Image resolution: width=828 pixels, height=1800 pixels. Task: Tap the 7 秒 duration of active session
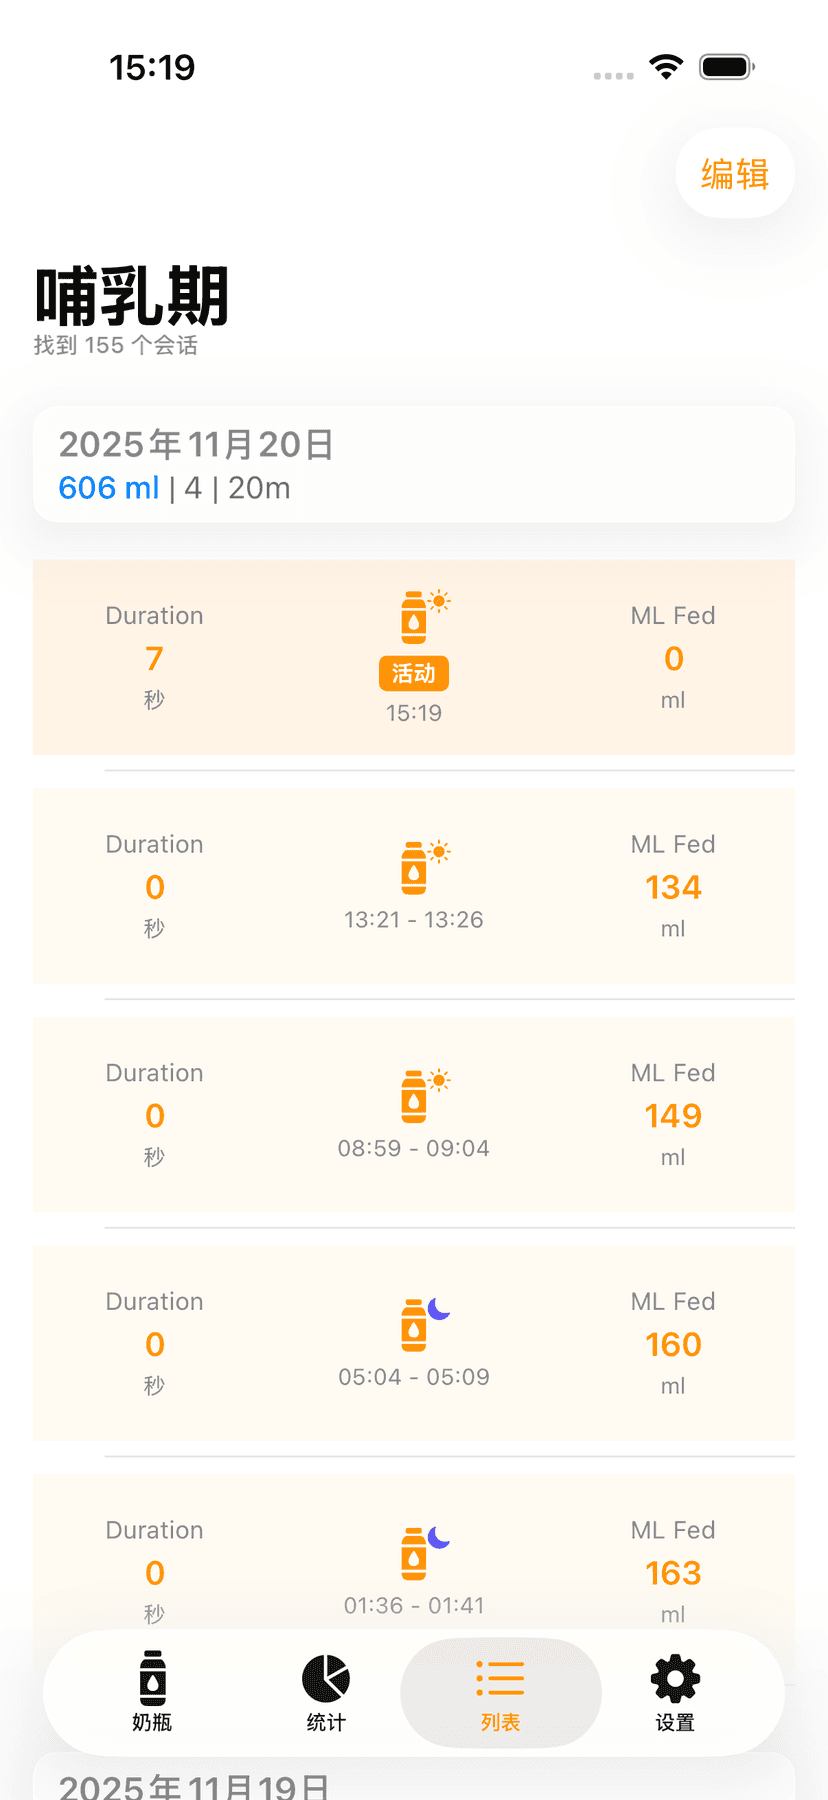click(x=154, y=659)
